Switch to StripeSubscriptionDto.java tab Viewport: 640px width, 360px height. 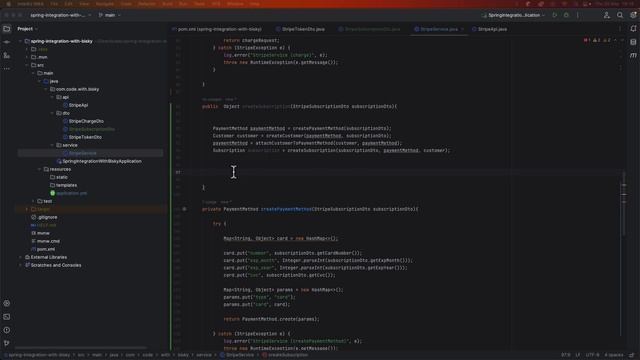pyautogui.click(x=370, y=29)
